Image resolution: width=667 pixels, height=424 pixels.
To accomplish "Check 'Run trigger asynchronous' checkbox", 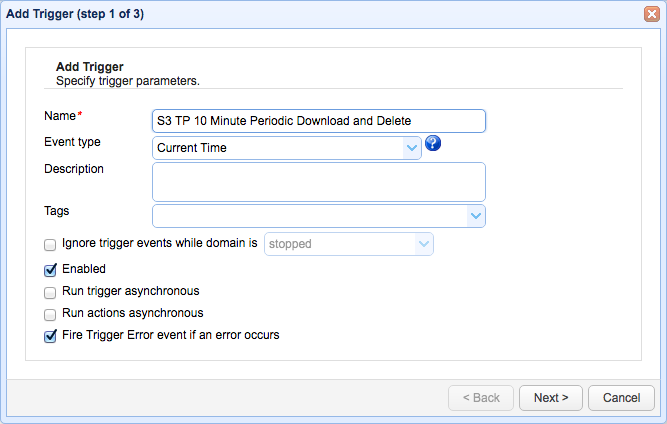I will pyautogui.click(x=50, y=293).
